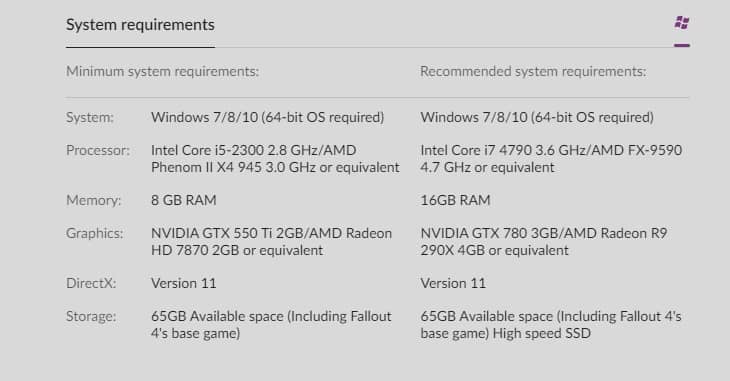Select the System requirements heading

coord(140,25)
